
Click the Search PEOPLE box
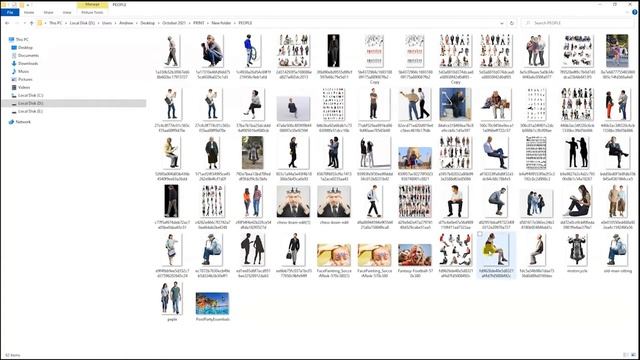578,23
